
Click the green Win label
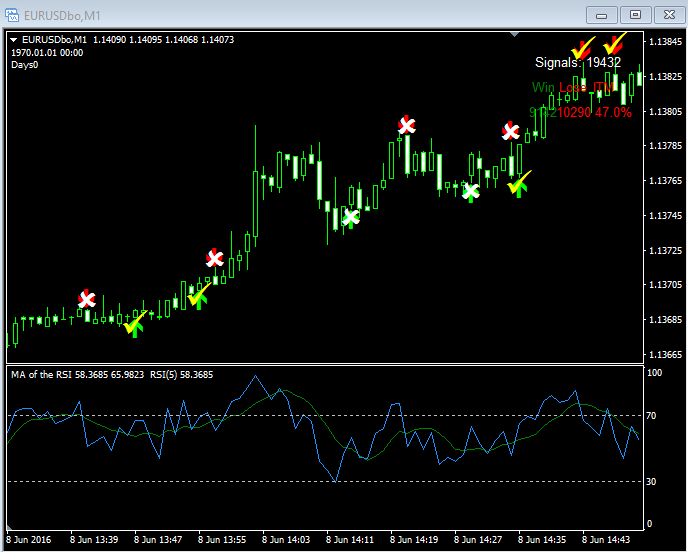(x=544, y=87)
